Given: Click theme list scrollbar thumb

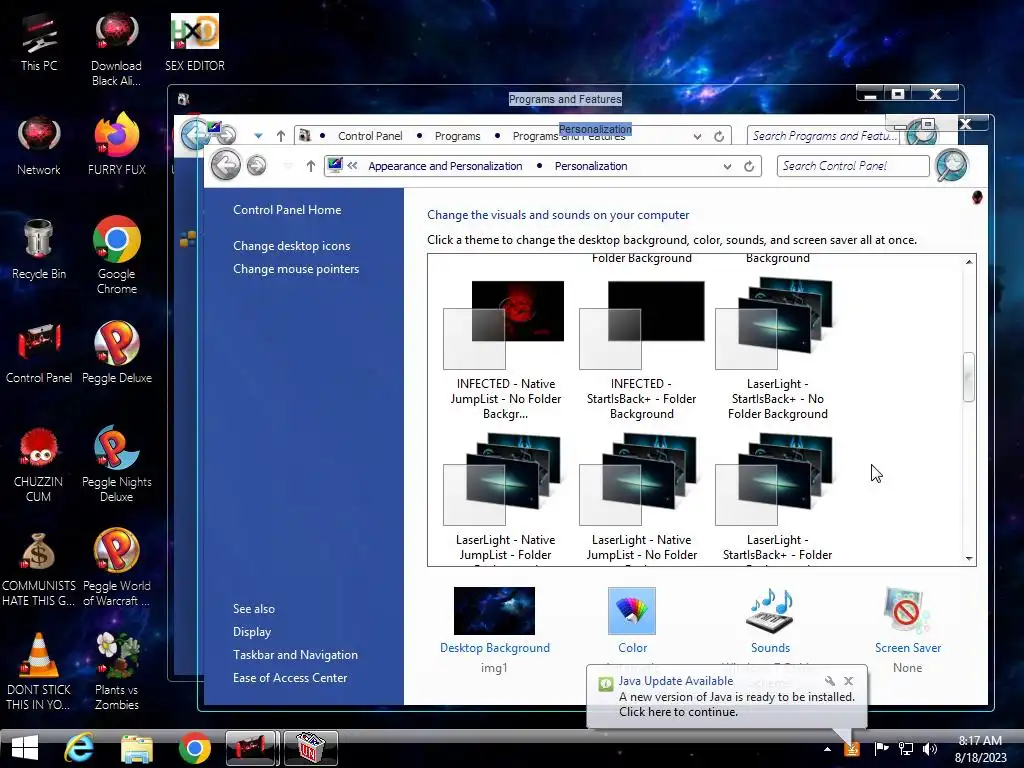Looking at the screenshot, I should coord(968,377).
